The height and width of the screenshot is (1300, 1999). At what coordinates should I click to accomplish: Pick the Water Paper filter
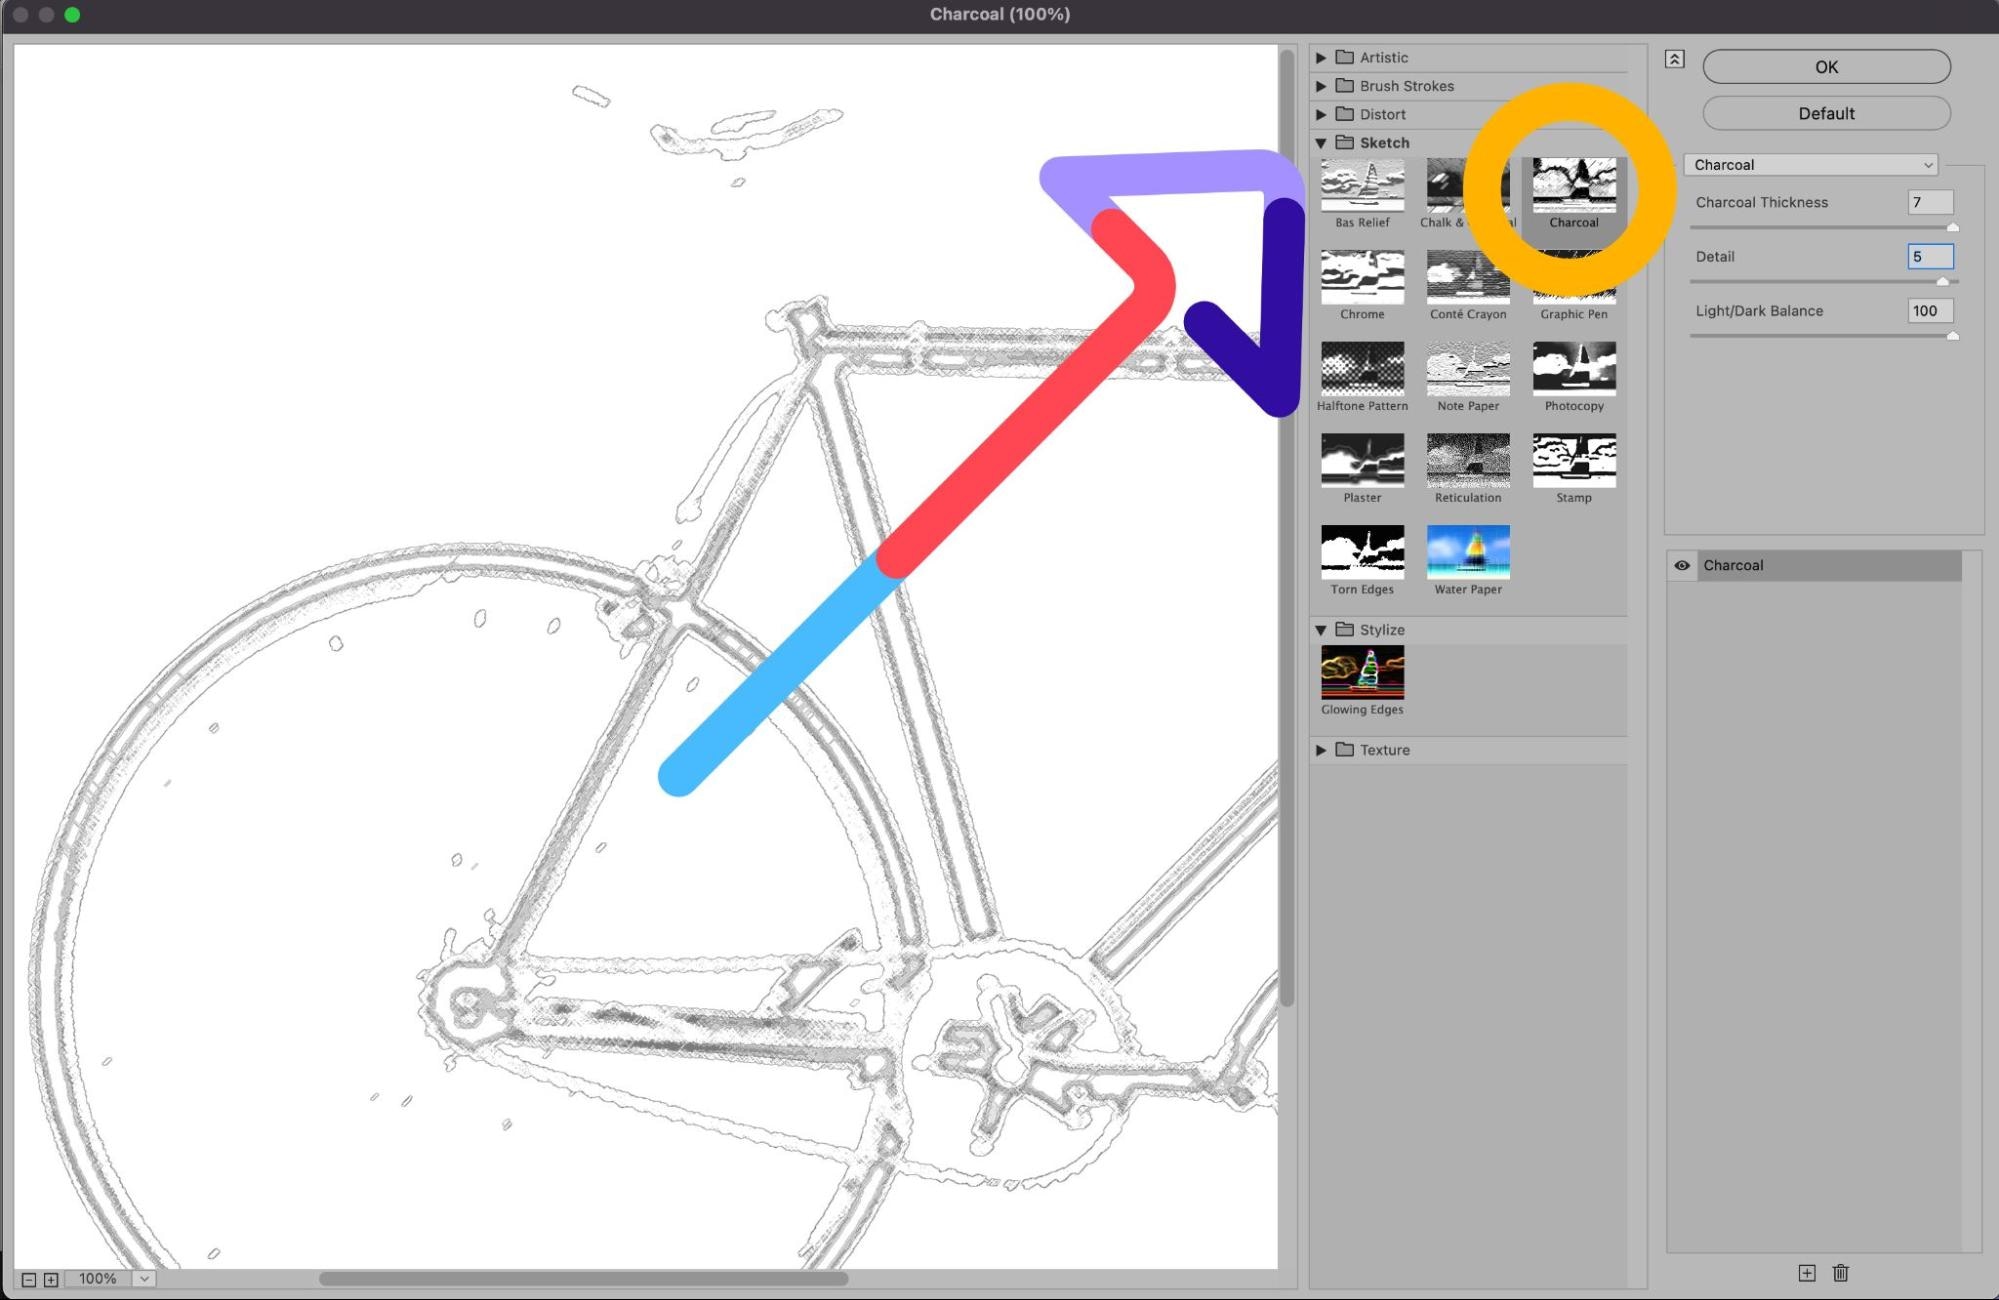tap(1467, 552)
